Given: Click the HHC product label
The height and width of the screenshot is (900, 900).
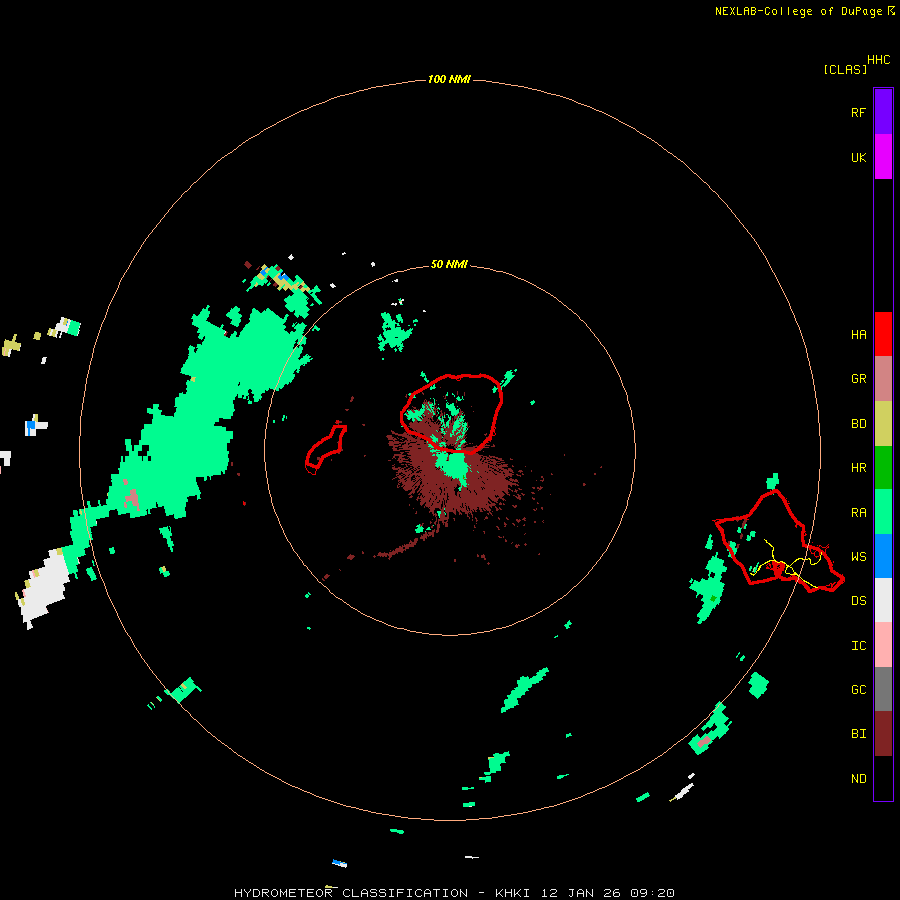Looking at the screenshot, I should (x=878, y=60).
